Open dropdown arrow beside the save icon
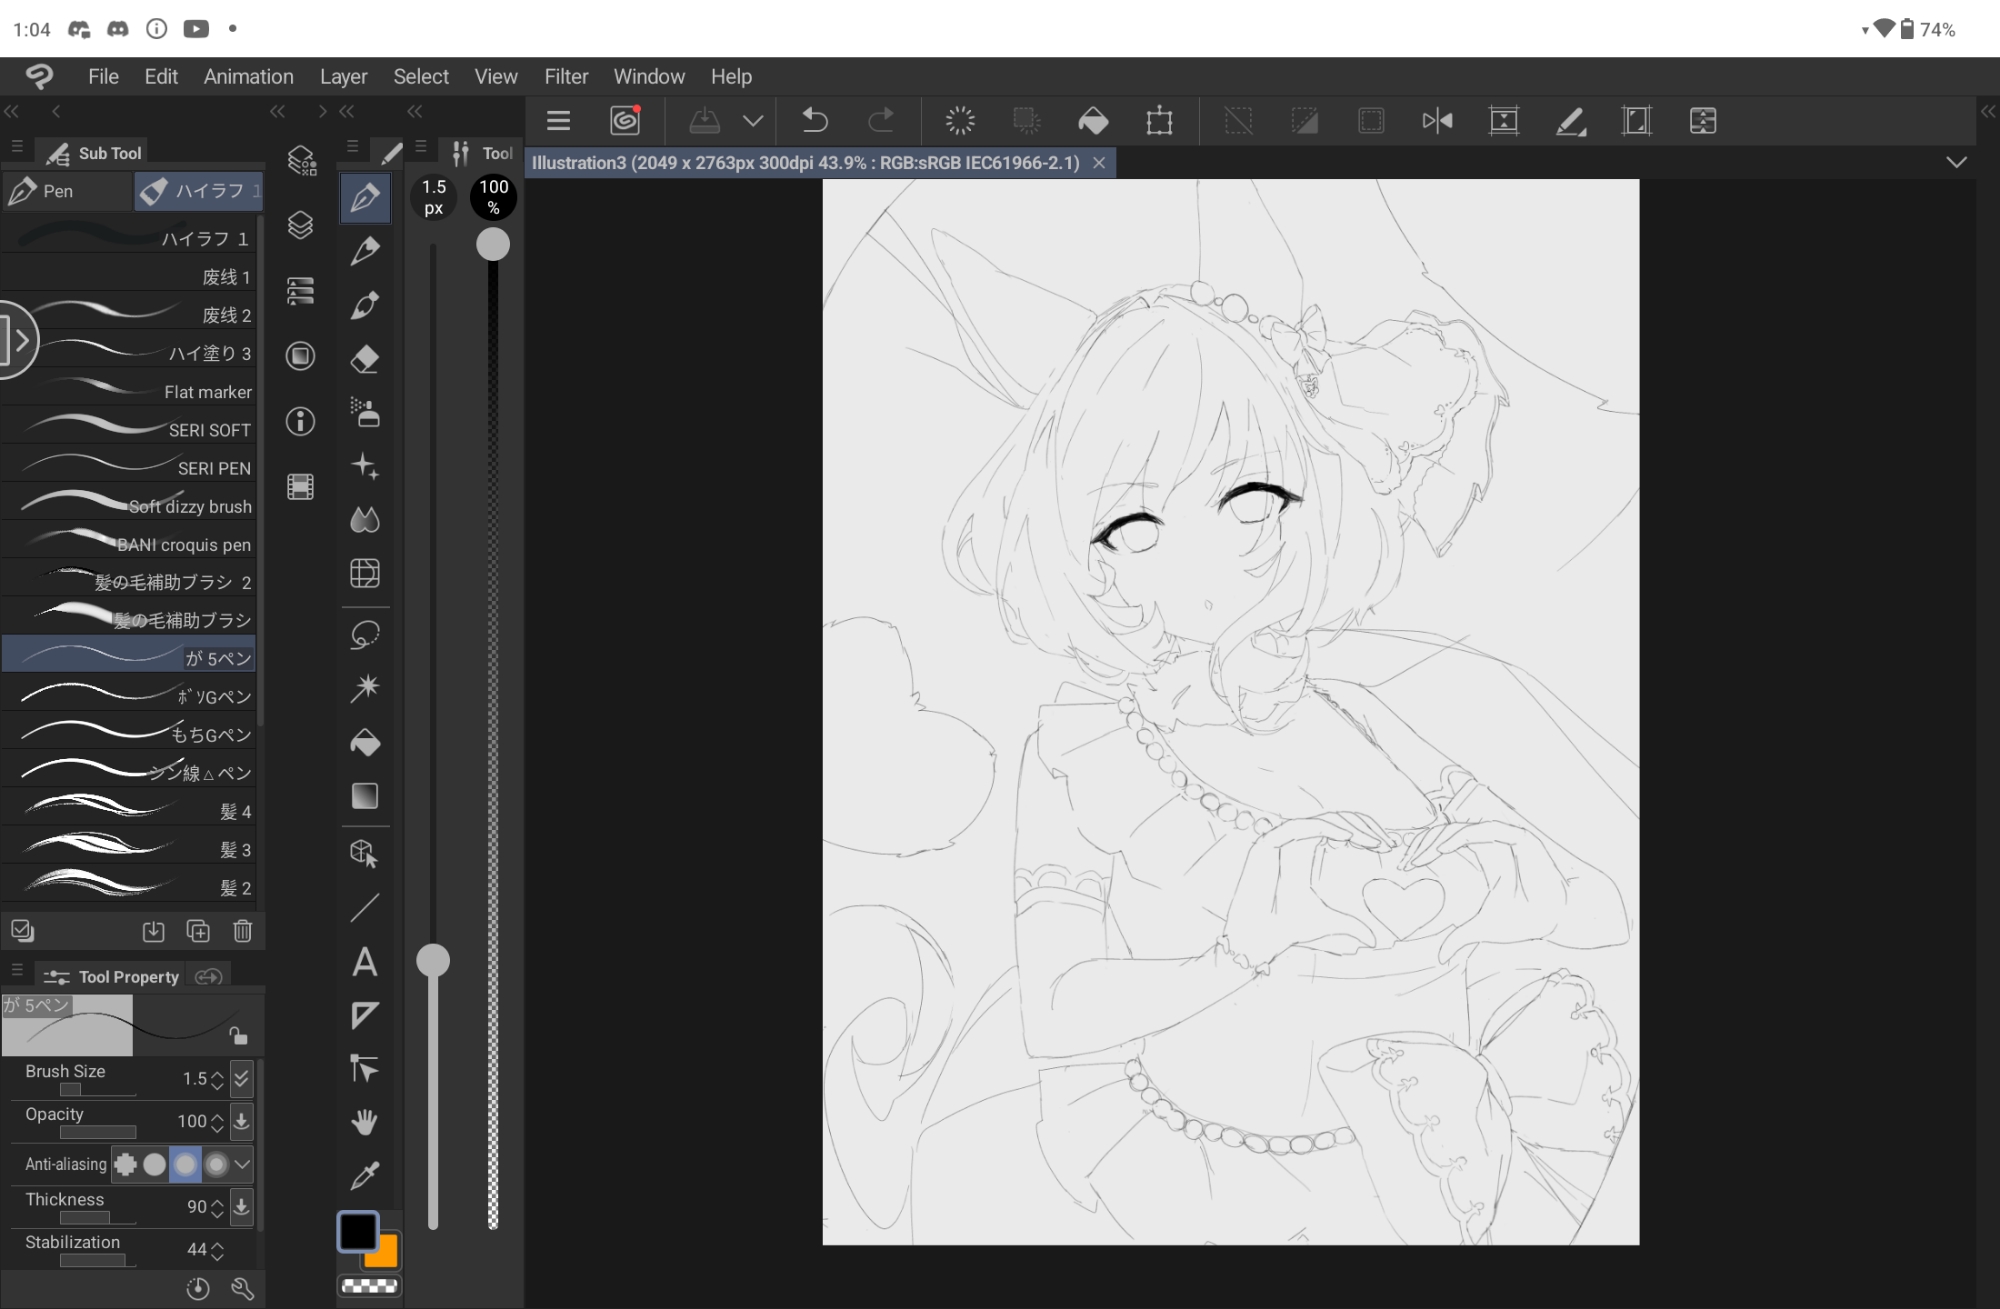Viewport: 2000px width, 1309px height. pyautogui.click(x=753, y=121)
